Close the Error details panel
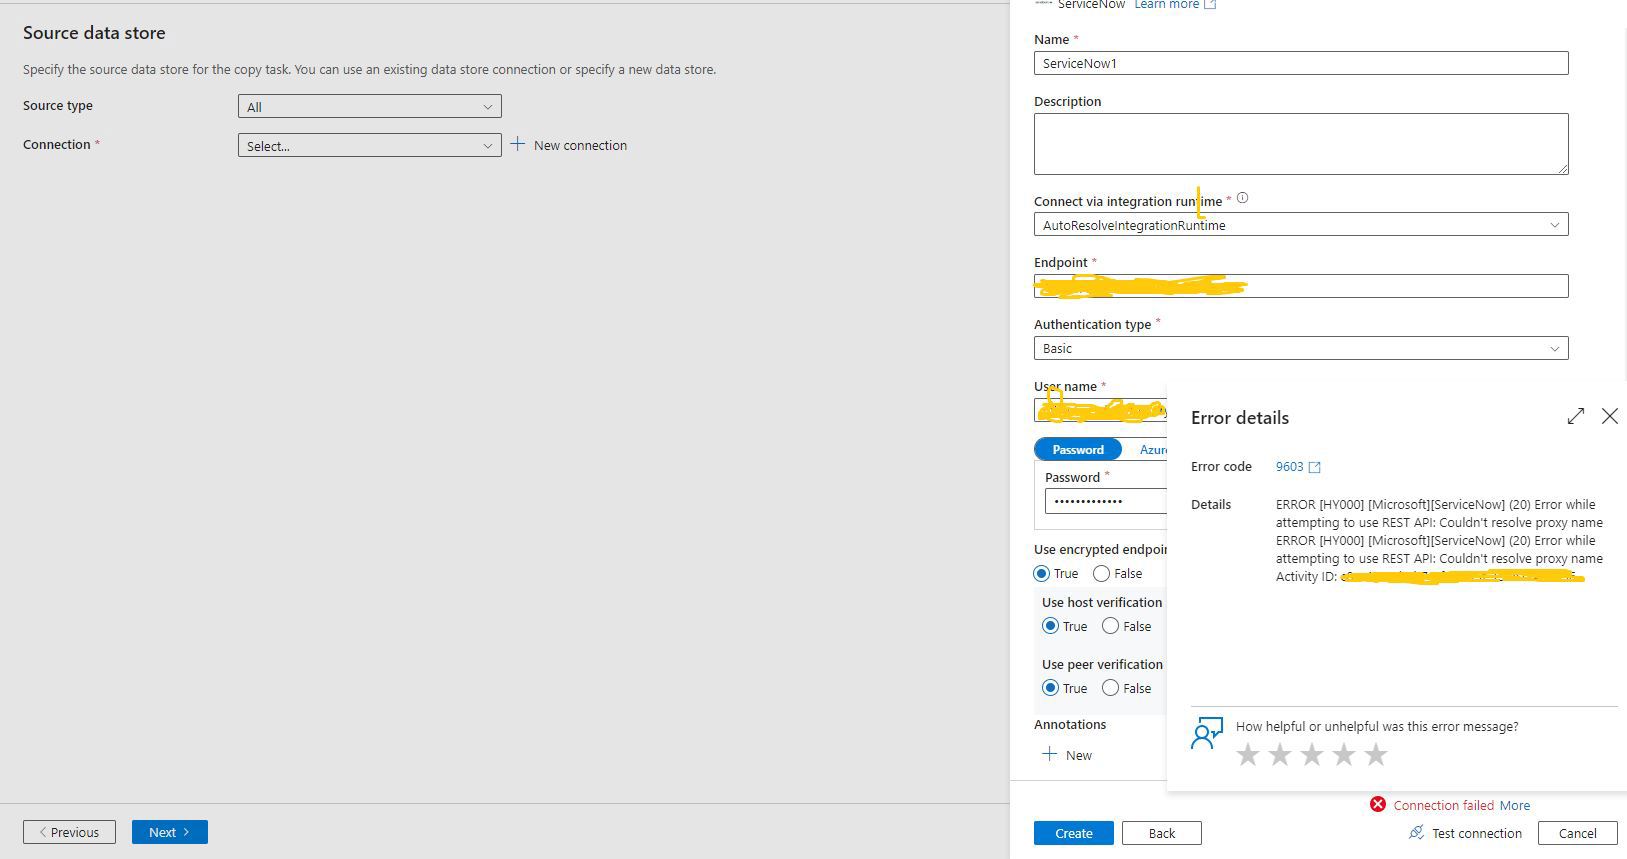This screenshot has height=859, width=1627. tap(1609, 416)
